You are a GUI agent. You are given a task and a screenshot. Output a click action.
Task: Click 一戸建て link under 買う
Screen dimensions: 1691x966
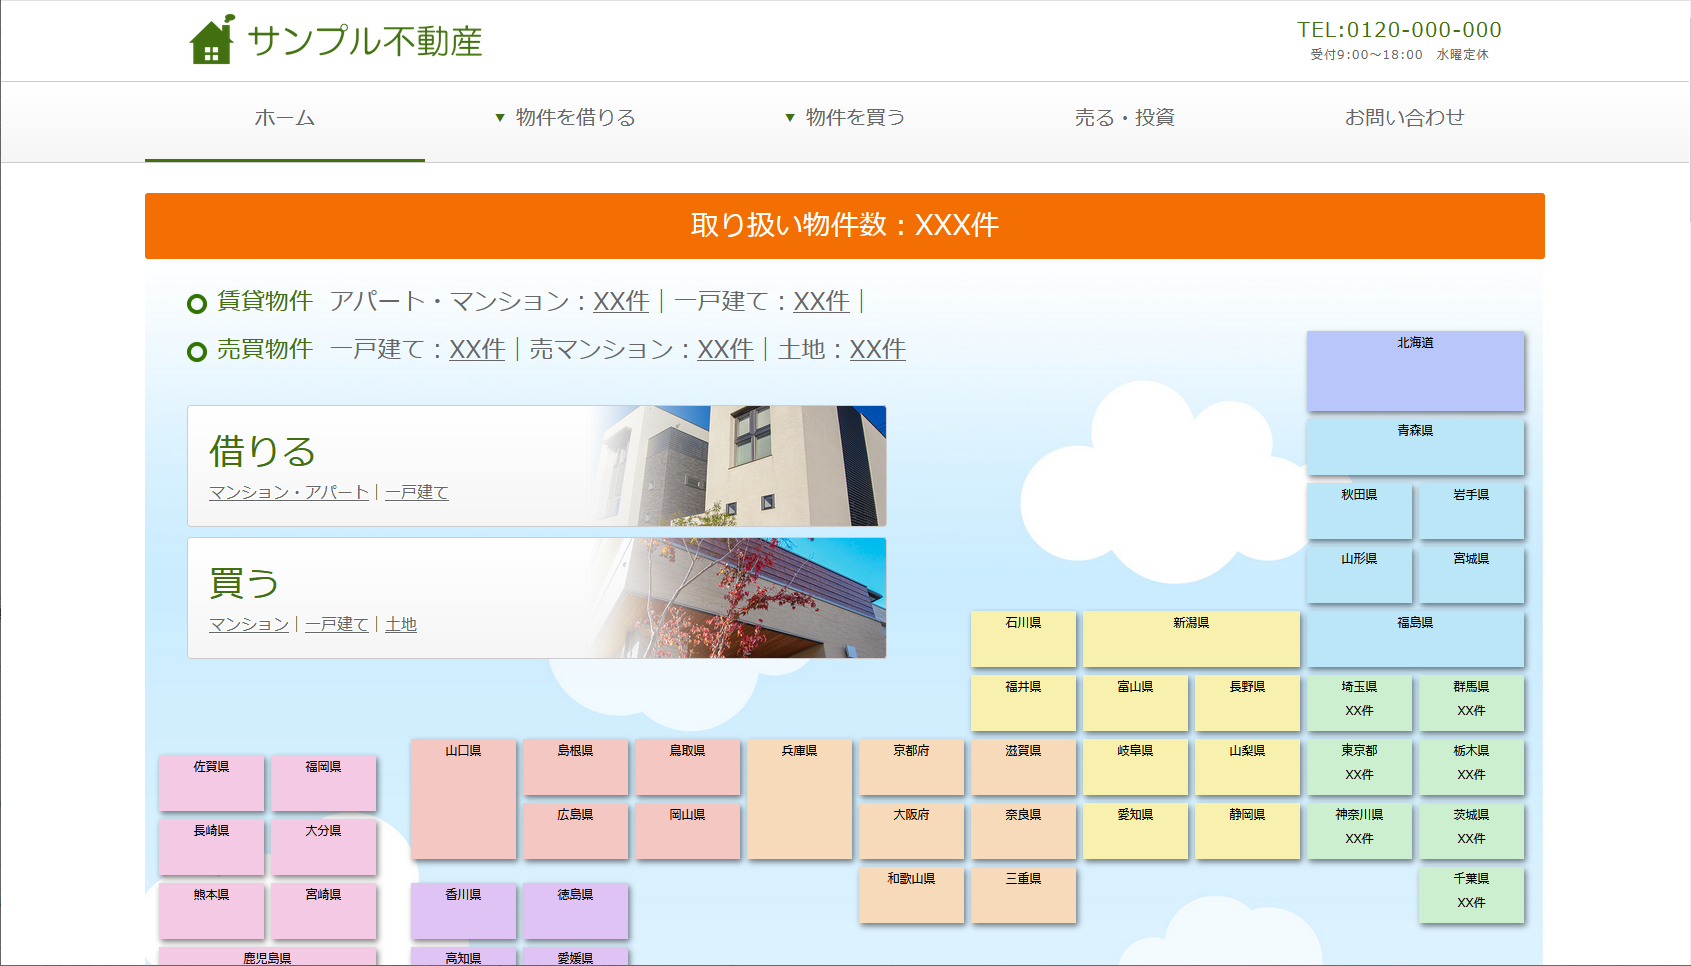[337, 624]
